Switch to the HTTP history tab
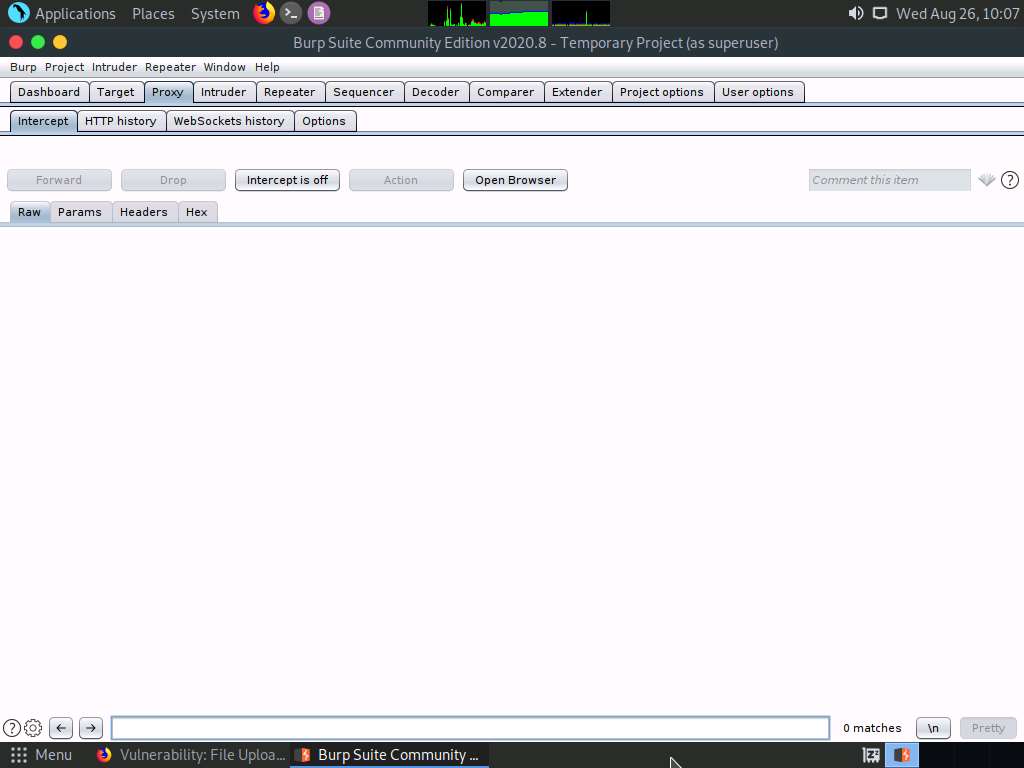1024x768 pixels. coord(121,120)
